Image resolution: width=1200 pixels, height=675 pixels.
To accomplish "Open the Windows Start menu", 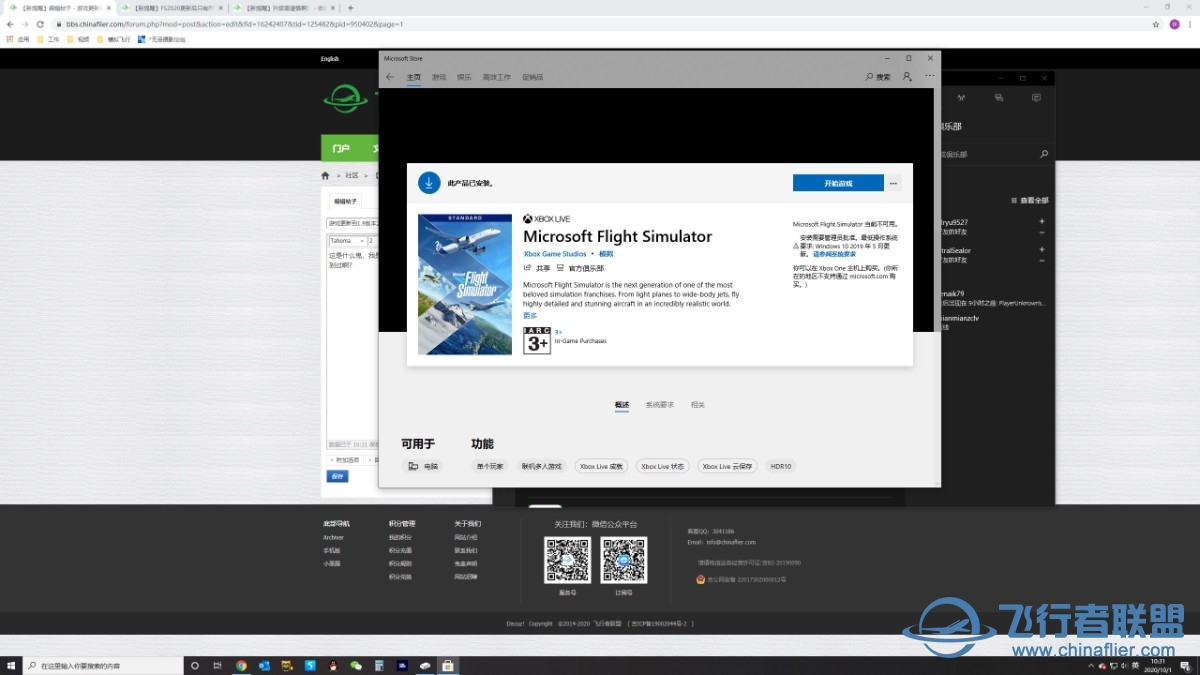I will [x=11, y=665].
